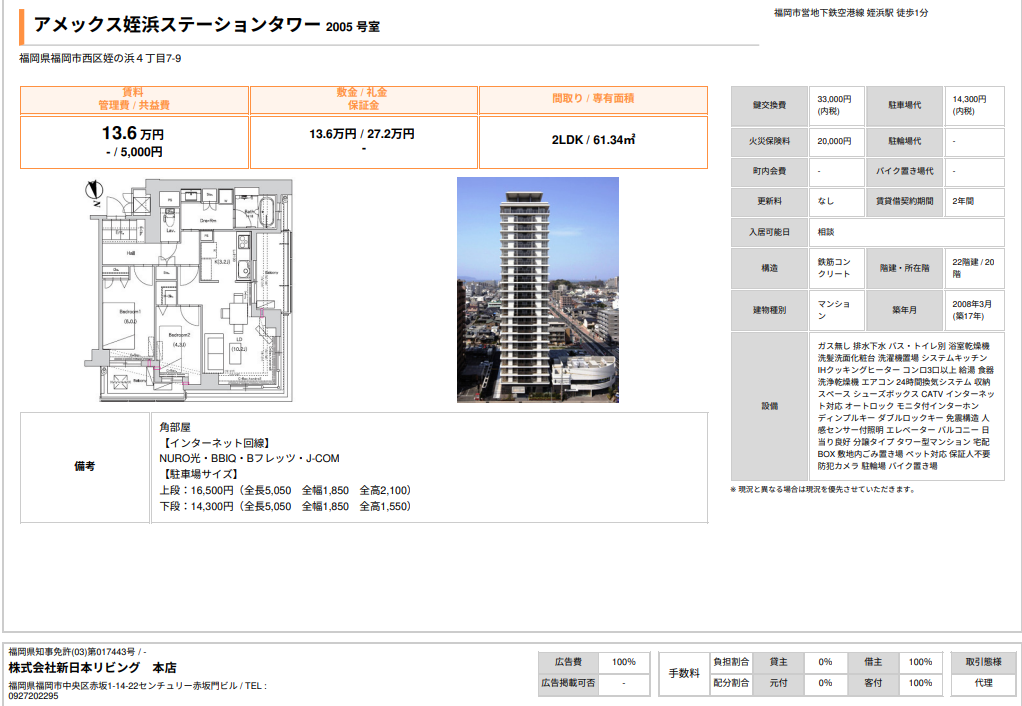Click the 駐車場代 label cell
Viewport: 1022px width, 706px height.
coord(905,106)
